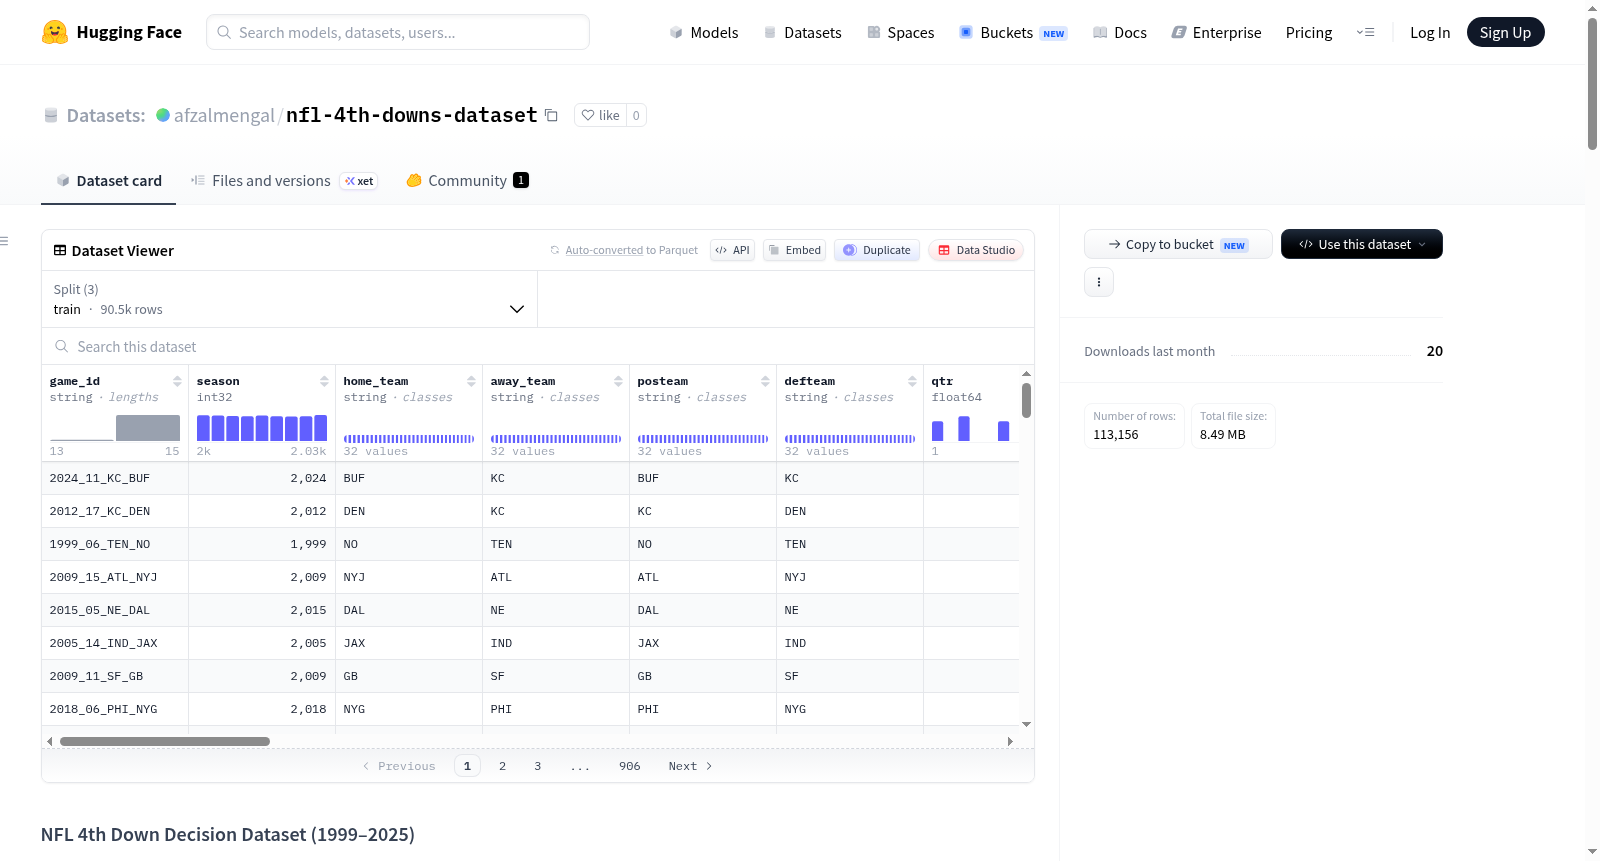
Task: Click the Hugging Face logo icon
Action: (x=55, y=32)
